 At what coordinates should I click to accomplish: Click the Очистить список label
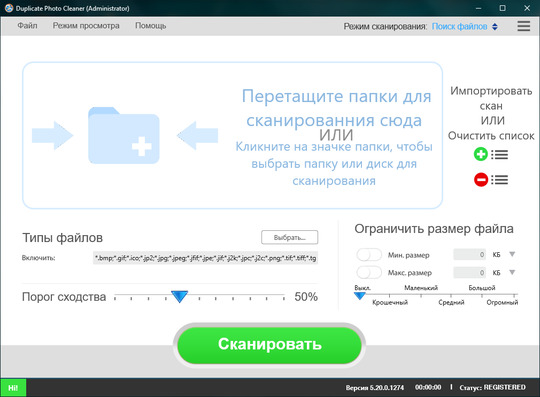coord(491,136)
